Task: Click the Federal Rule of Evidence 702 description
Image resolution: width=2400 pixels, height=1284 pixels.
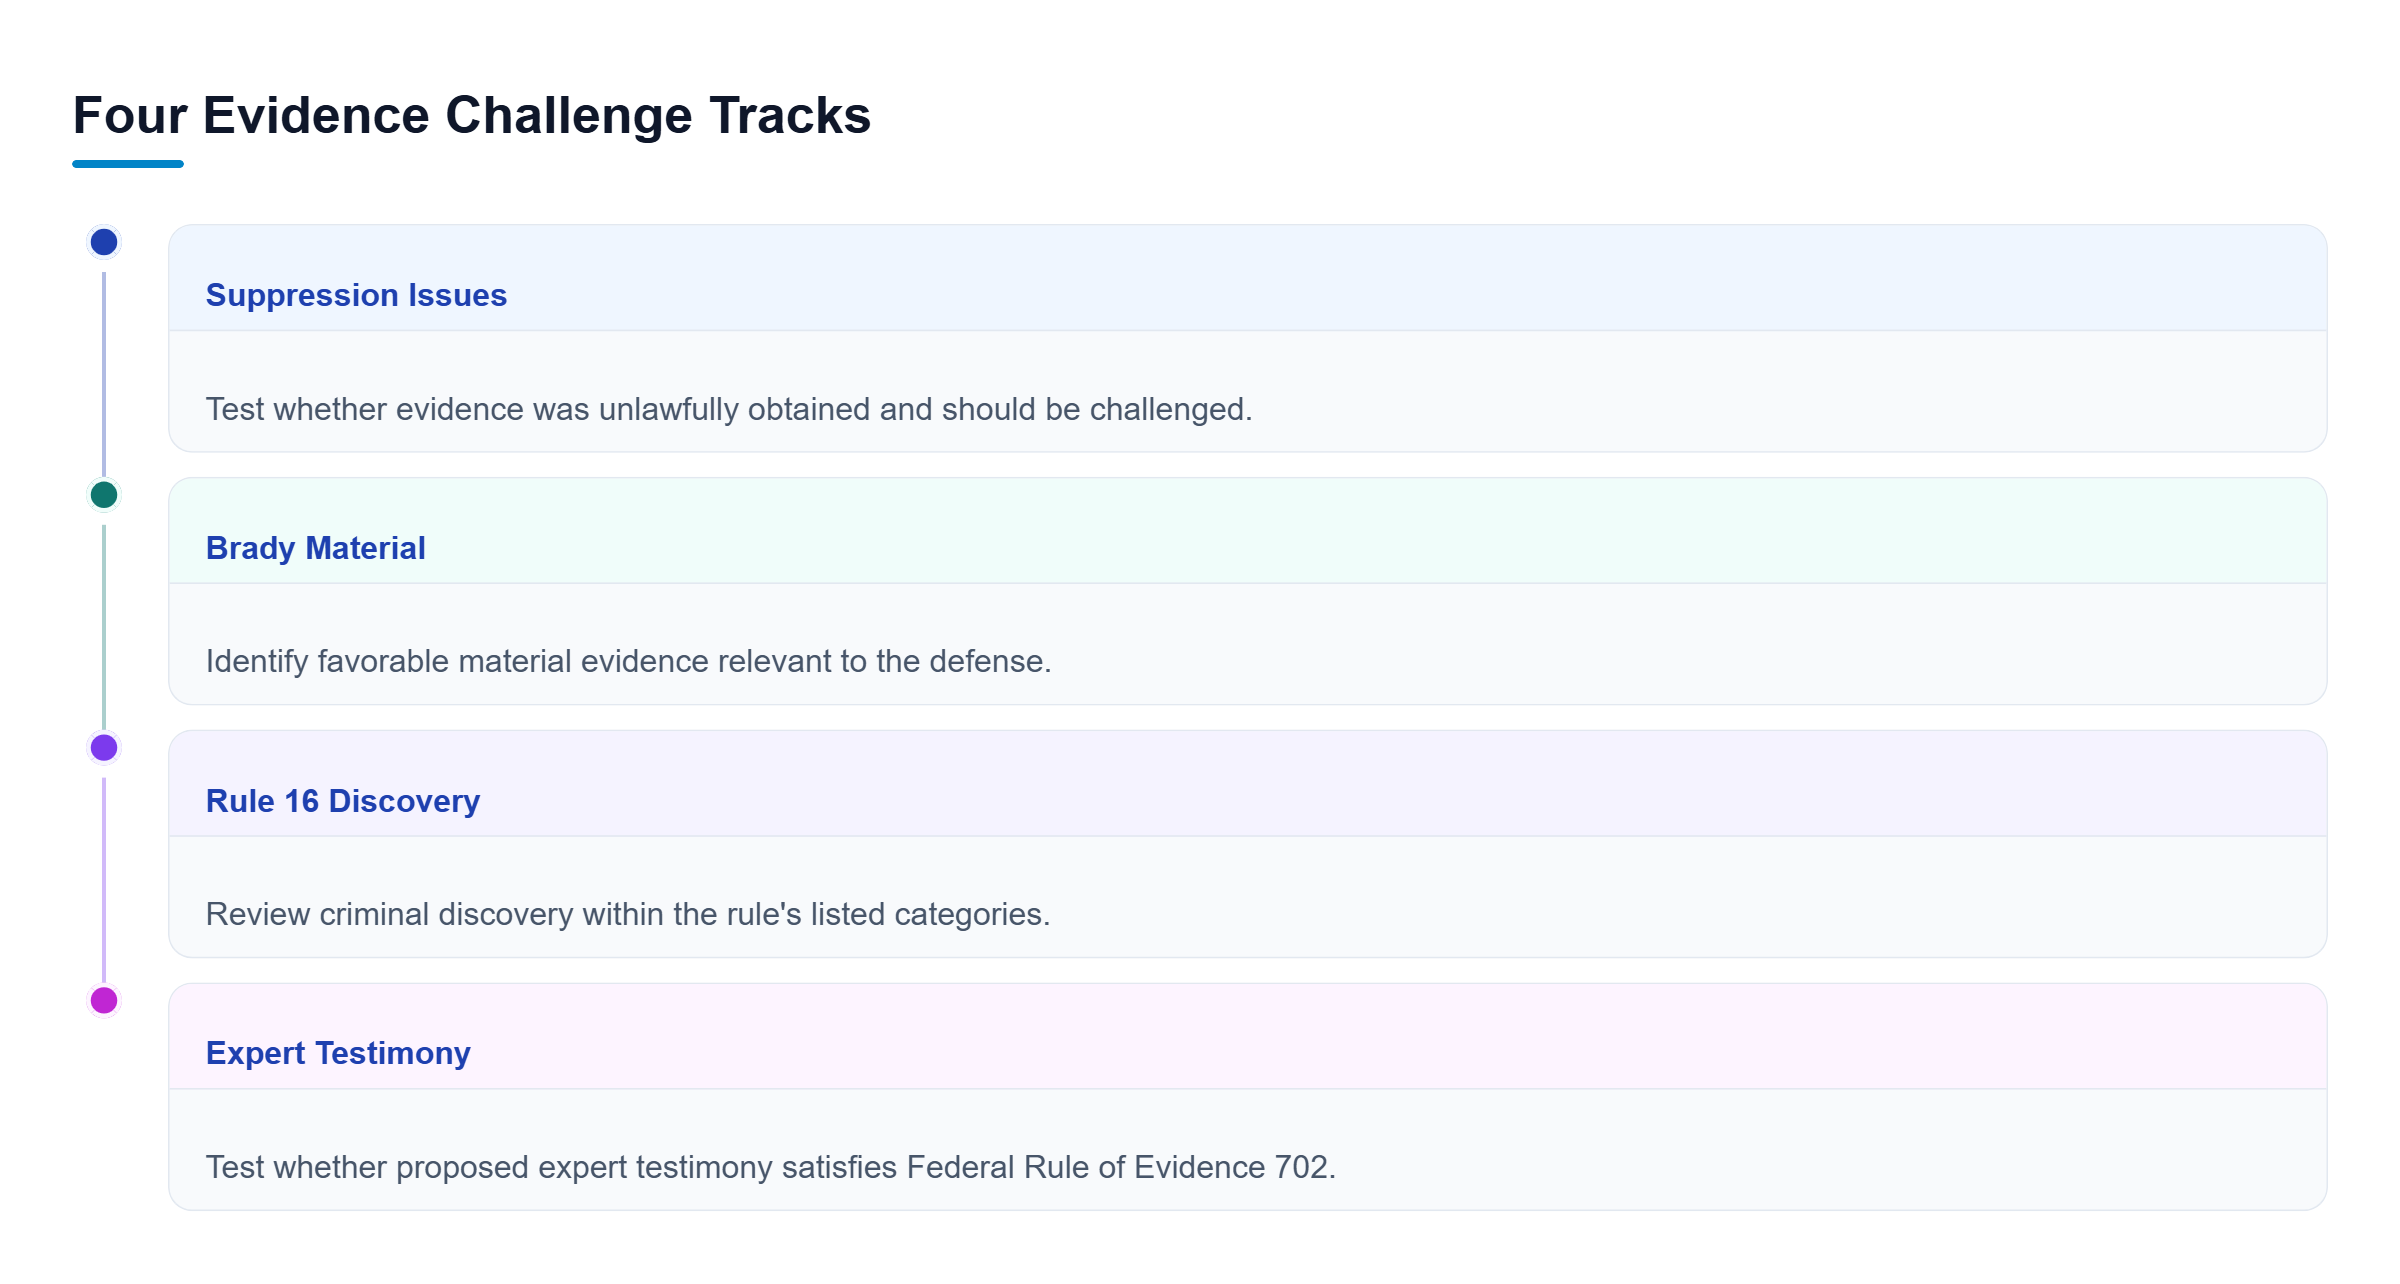Action: (x=771, y=1167)
